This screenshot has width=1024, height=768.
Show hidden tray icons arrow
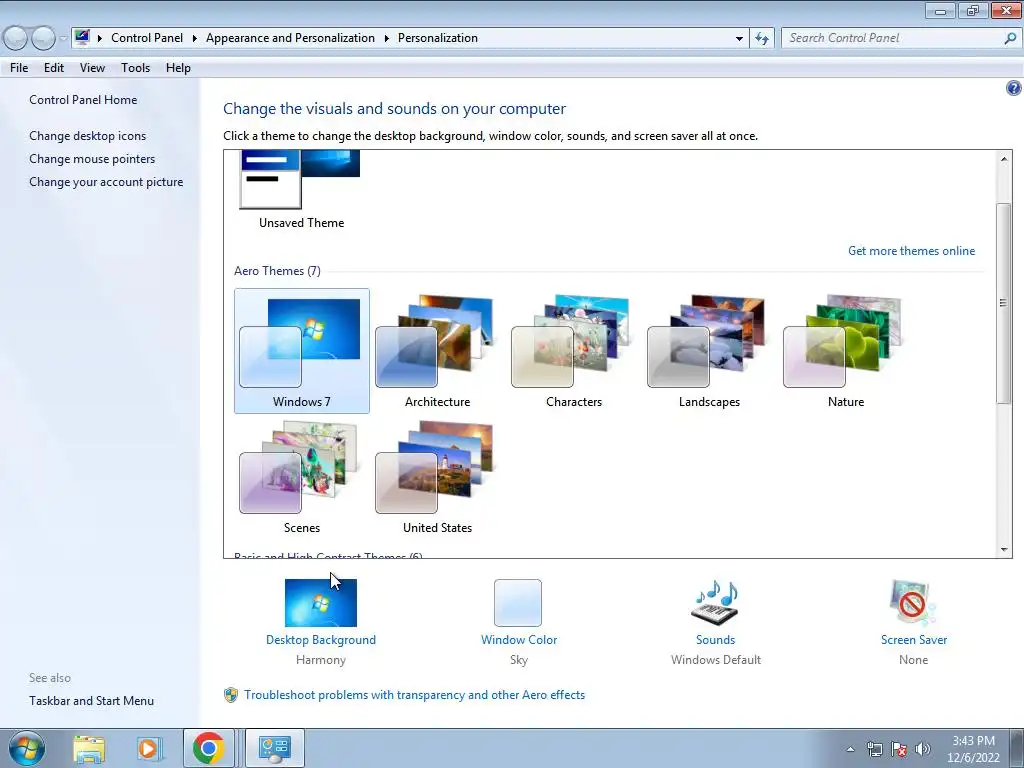(850, 749)
